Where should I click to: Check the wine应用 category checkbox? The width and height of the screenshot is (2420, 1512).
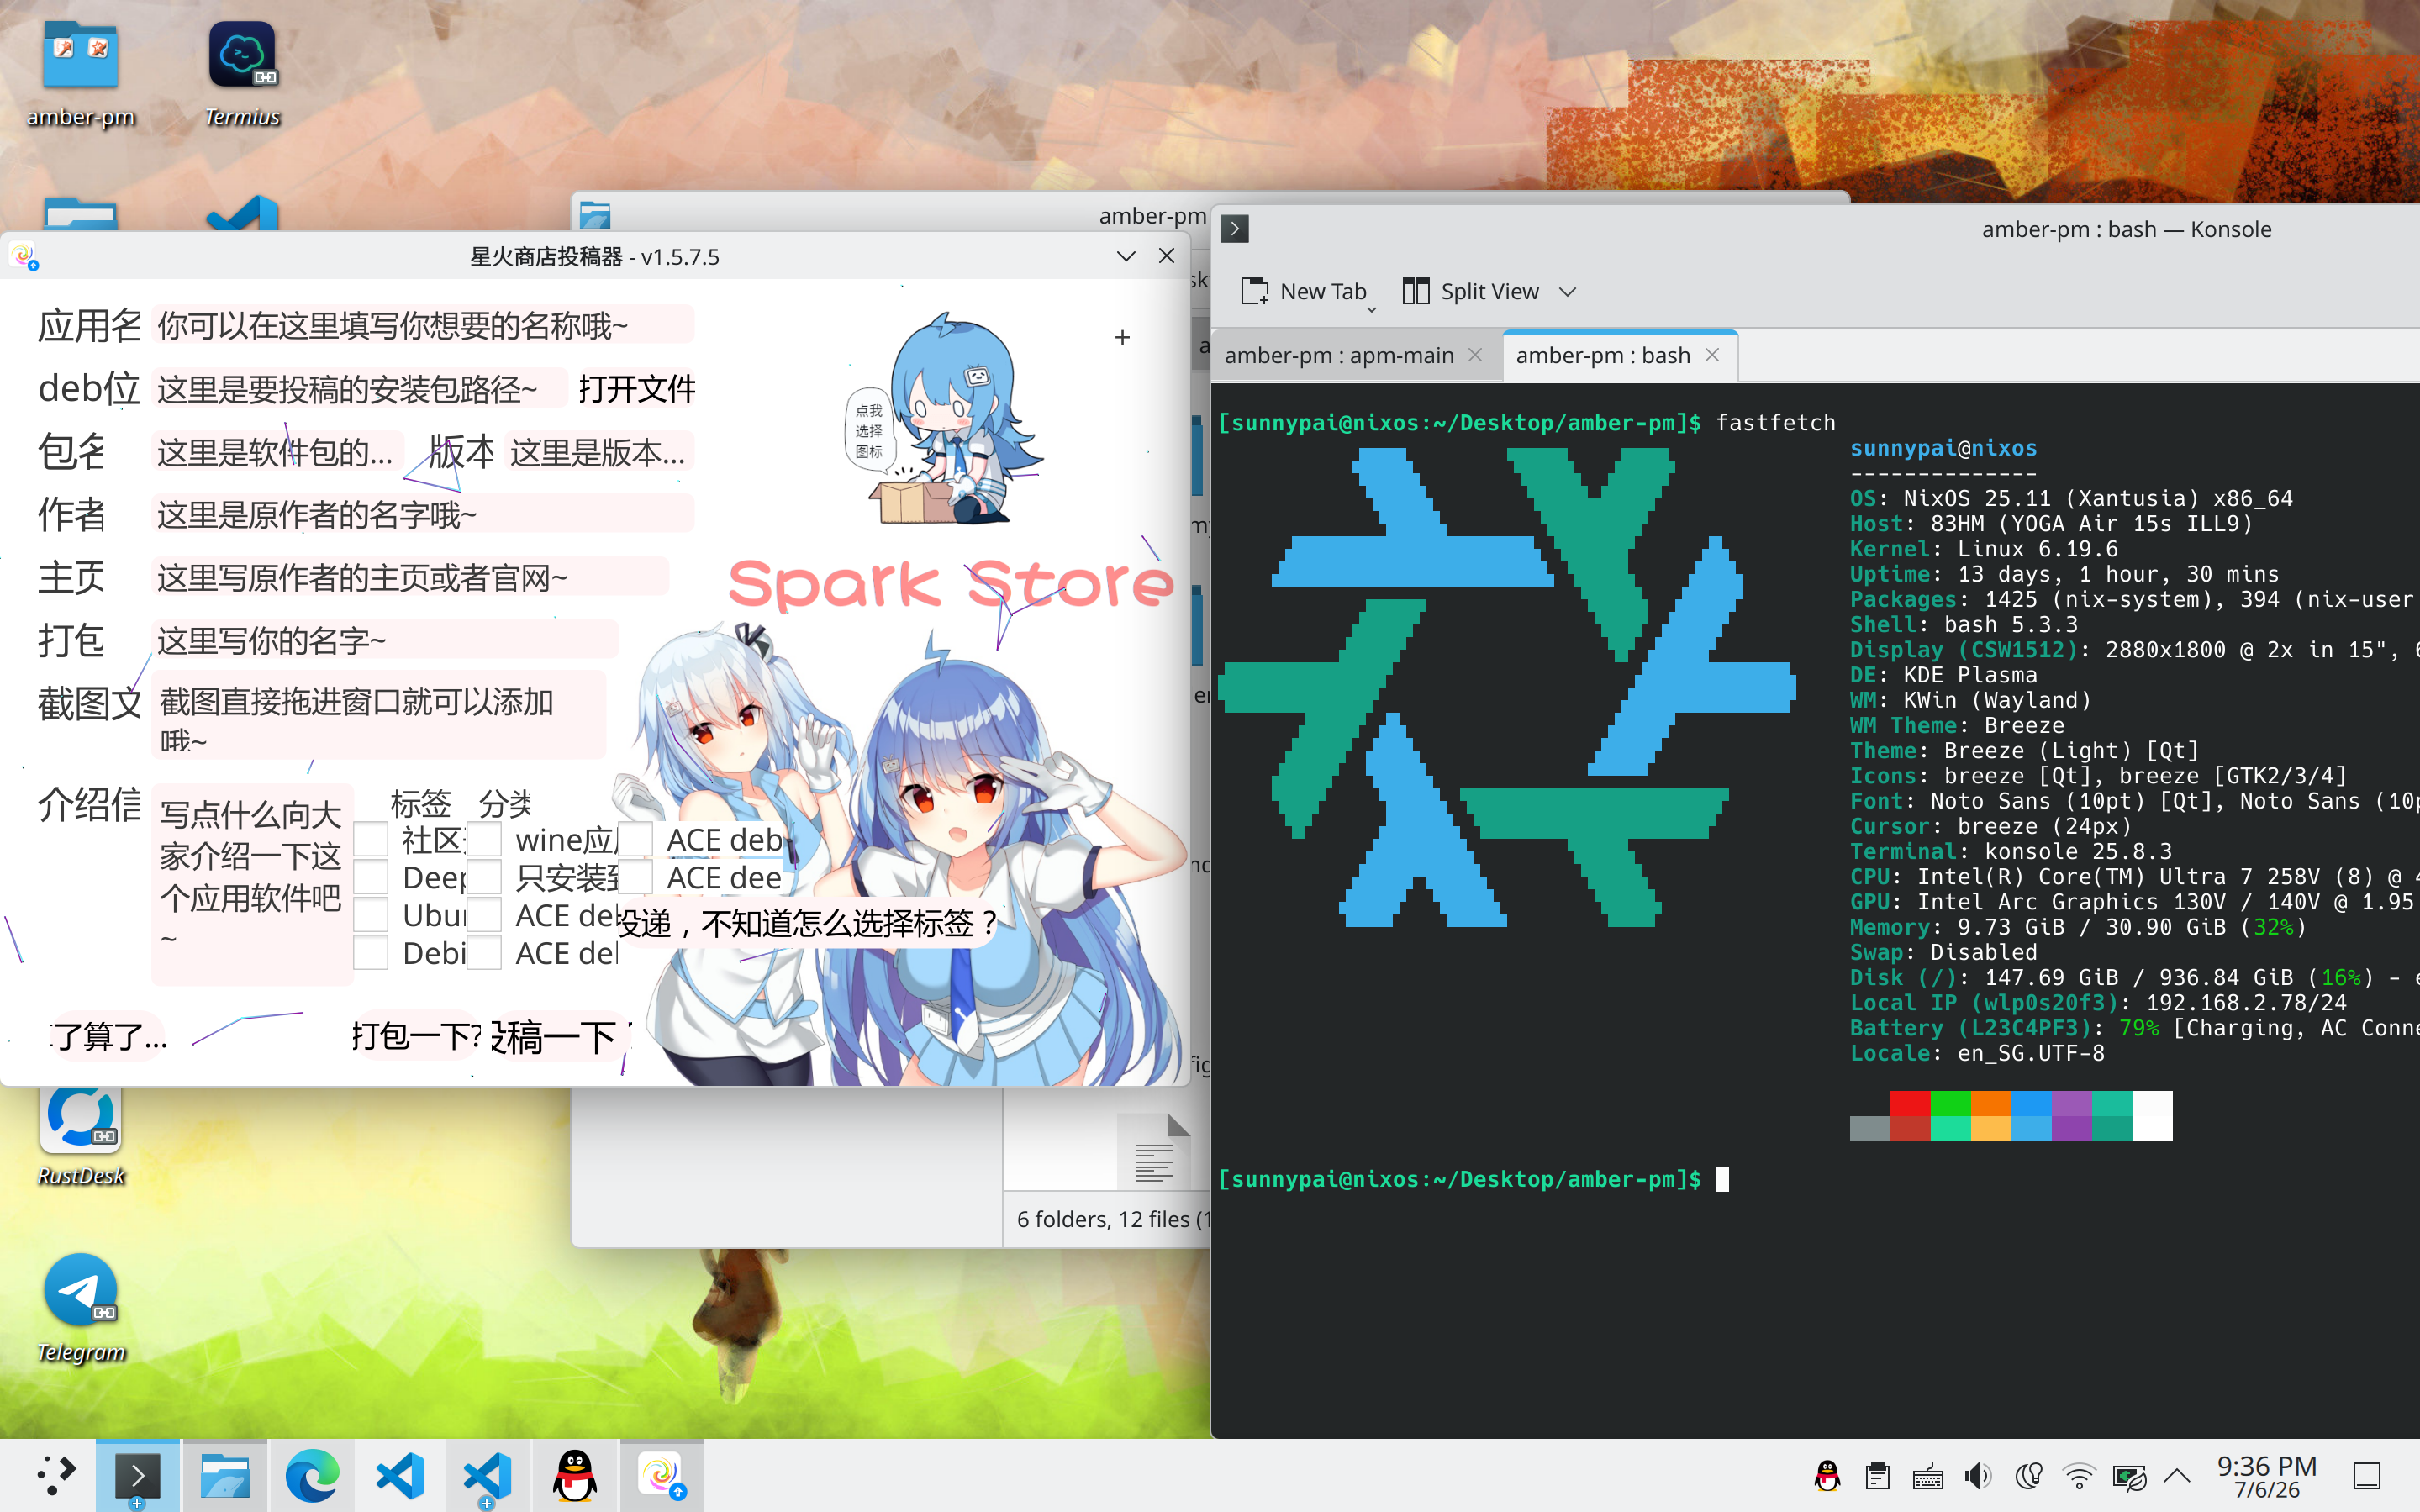click(484, 839)
